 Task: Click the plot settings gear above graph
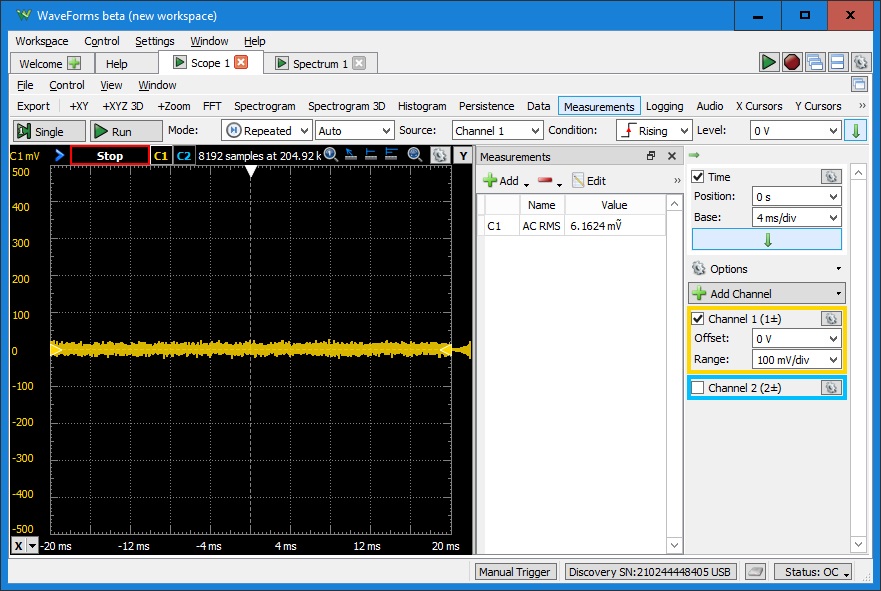pyautogui.click(x=438, y=156)
